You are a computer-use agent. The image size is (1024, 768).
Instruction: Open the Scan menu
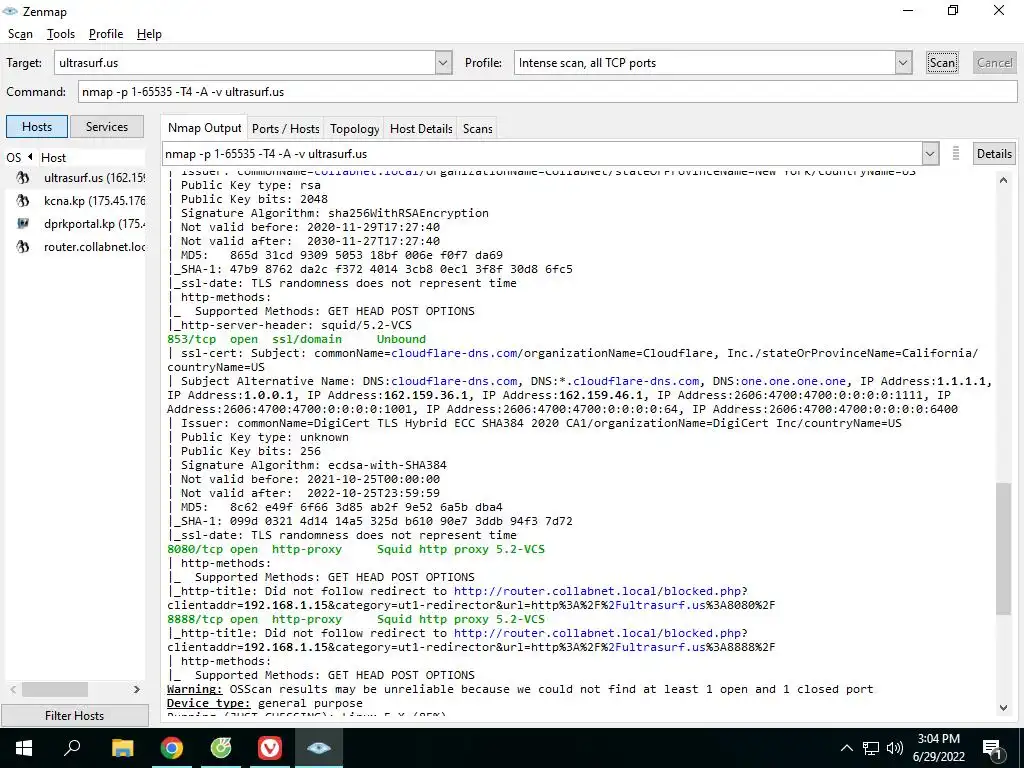(x=20, y=34)
